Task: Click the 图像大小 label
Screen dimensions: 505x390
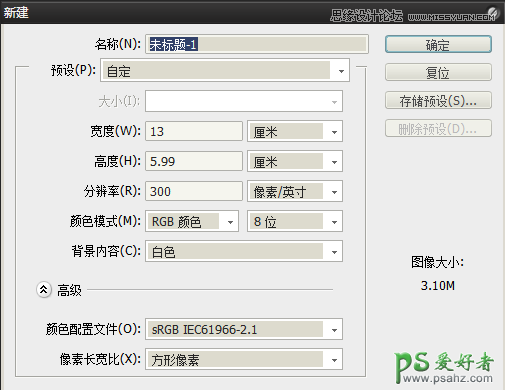Action: (x=437, y=262)
